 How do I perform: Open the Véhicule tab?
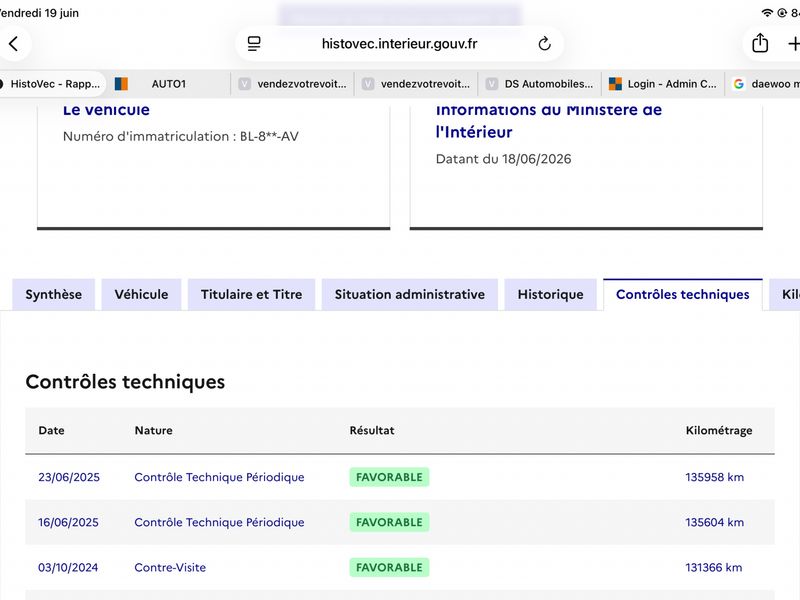coord(141,294)
